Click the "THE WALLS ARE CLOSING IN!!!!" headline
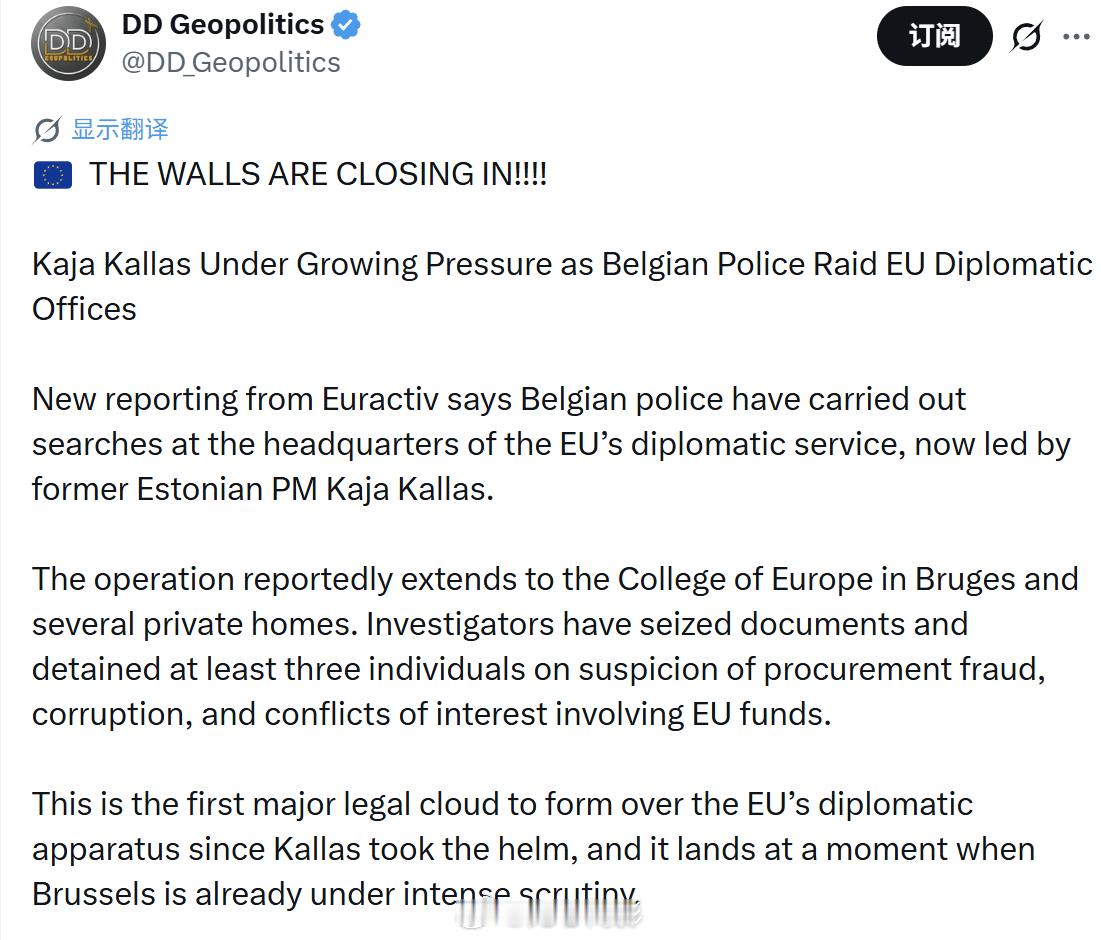 [x=318, y=174]
